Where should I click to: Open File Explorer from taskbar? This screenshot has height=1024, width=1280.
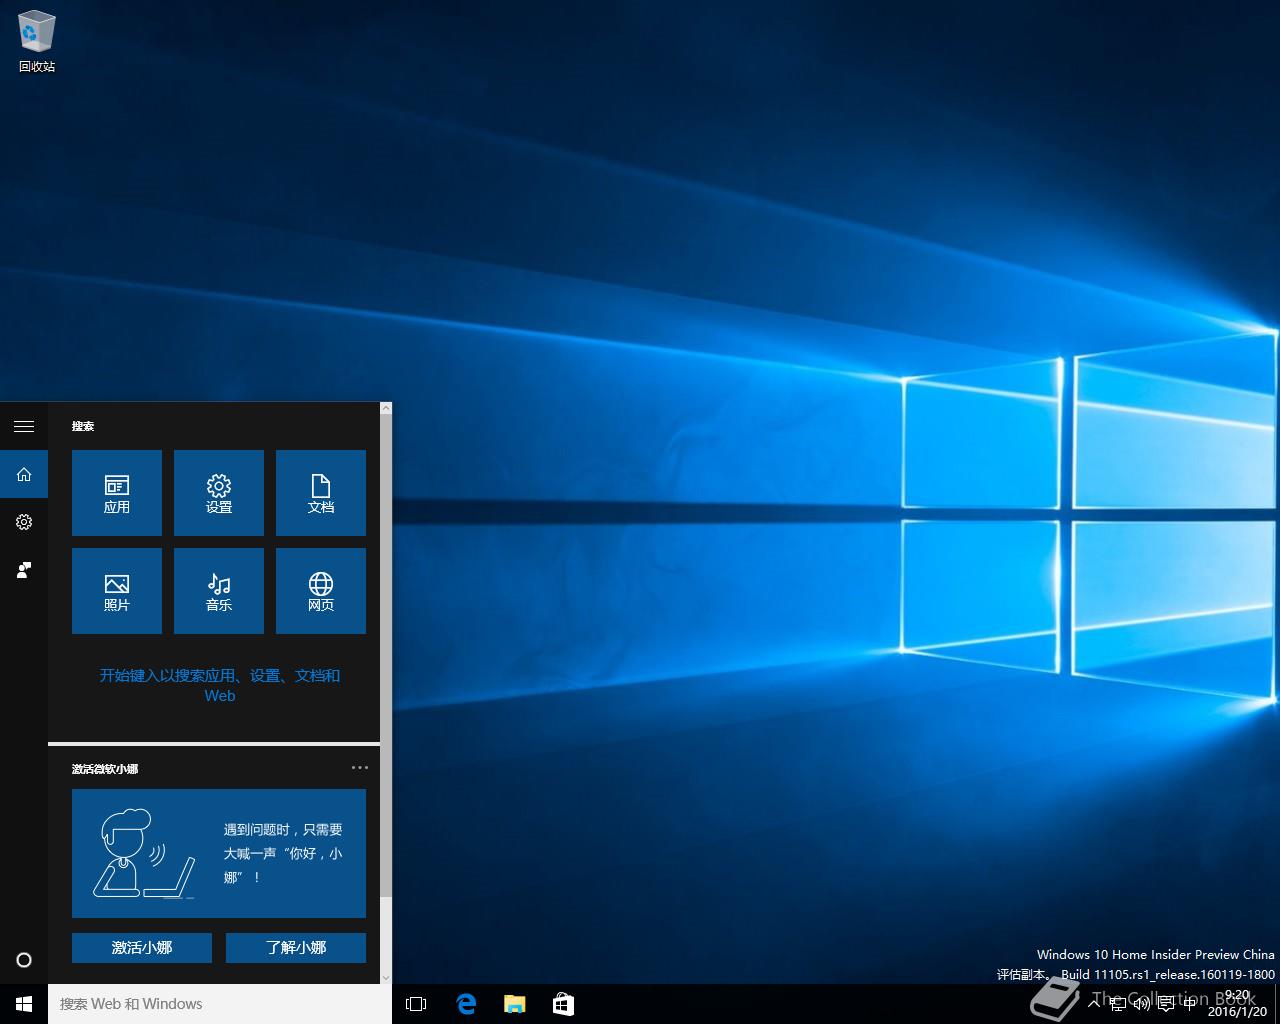tap(515, 1004)
